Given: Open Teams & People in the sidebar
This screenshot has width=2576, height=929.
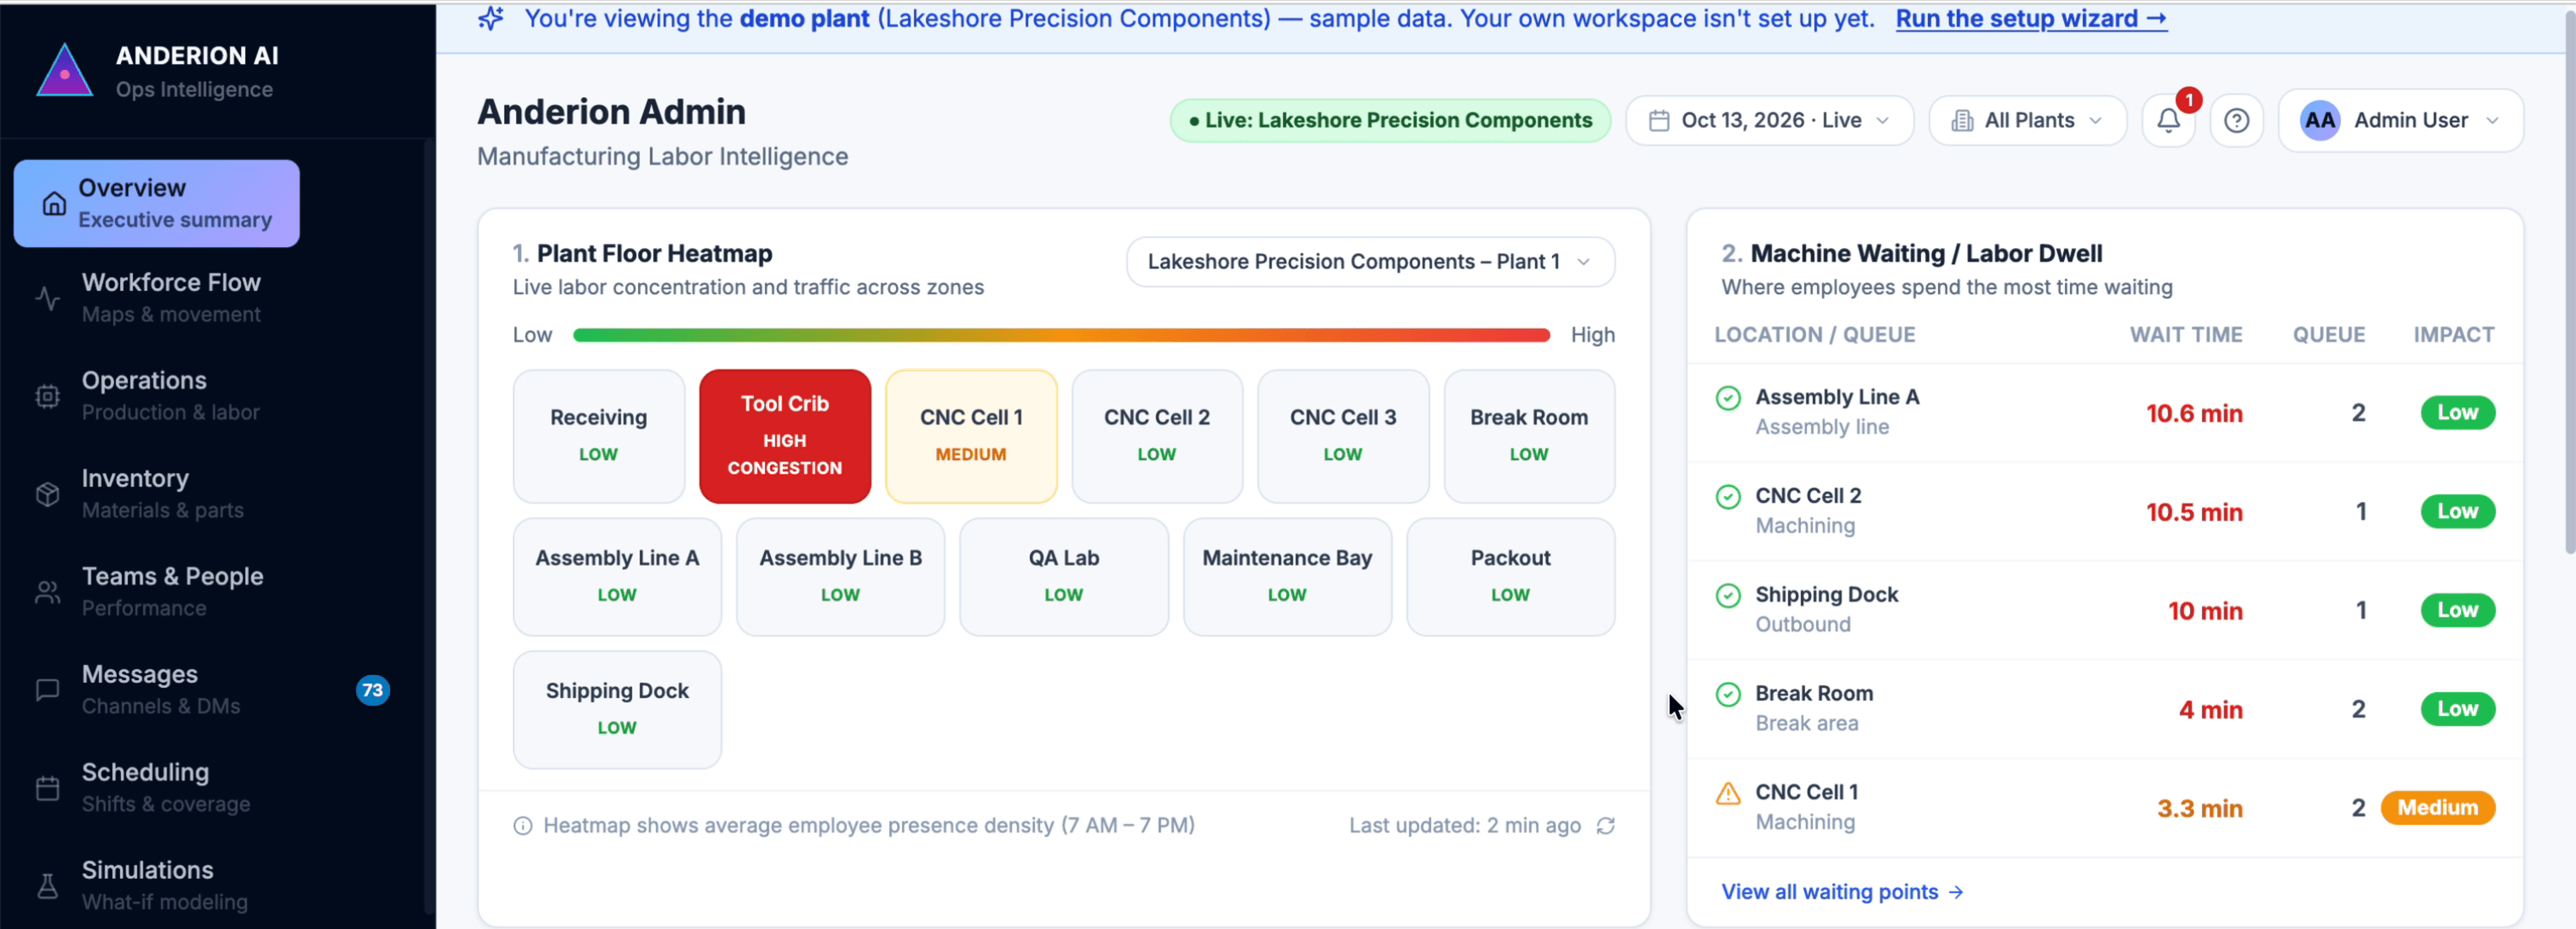Looking at the screenshot, I should pos(170,592).
